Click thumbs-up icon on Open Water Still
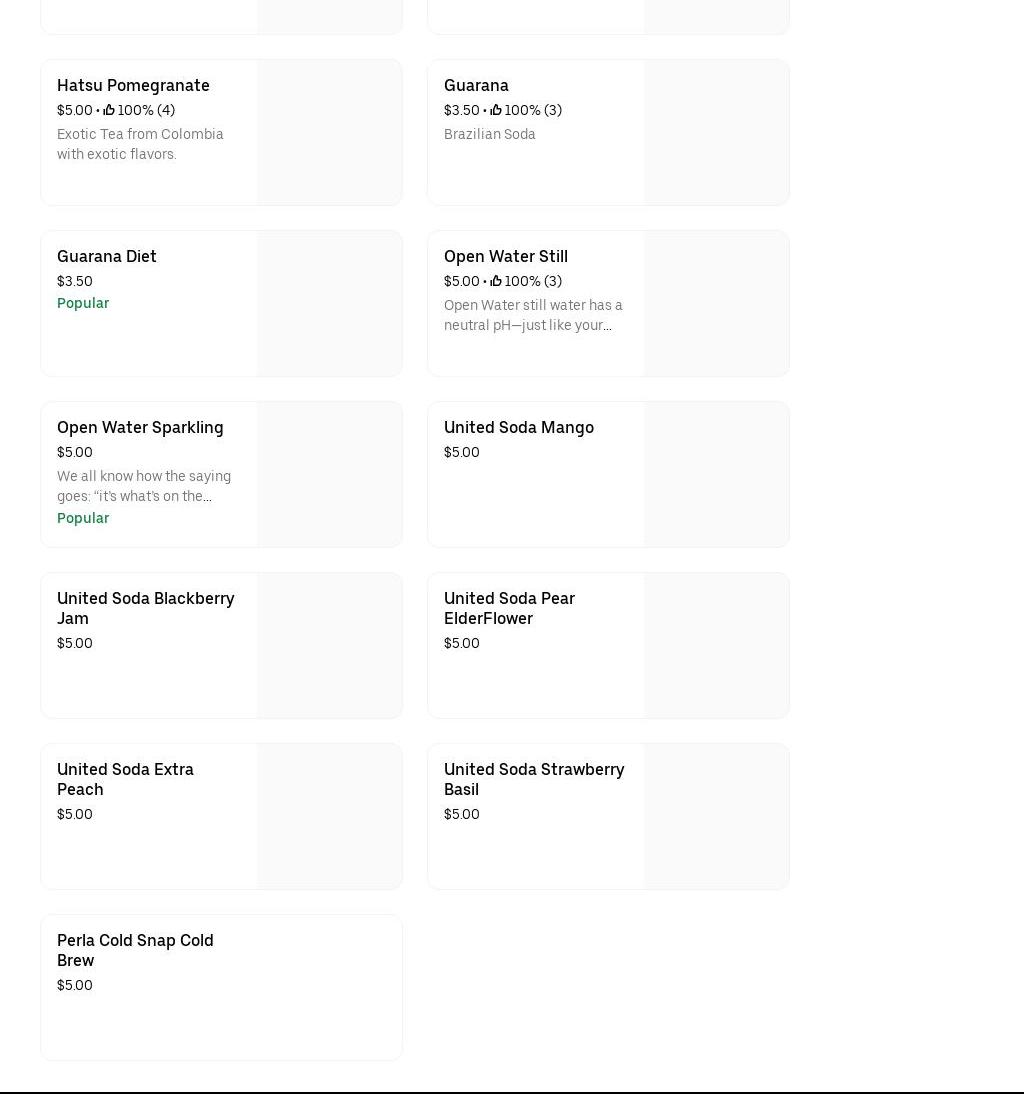This screenshot has height=1094, width=1024. pyautogui.click(x=496, y=281)
